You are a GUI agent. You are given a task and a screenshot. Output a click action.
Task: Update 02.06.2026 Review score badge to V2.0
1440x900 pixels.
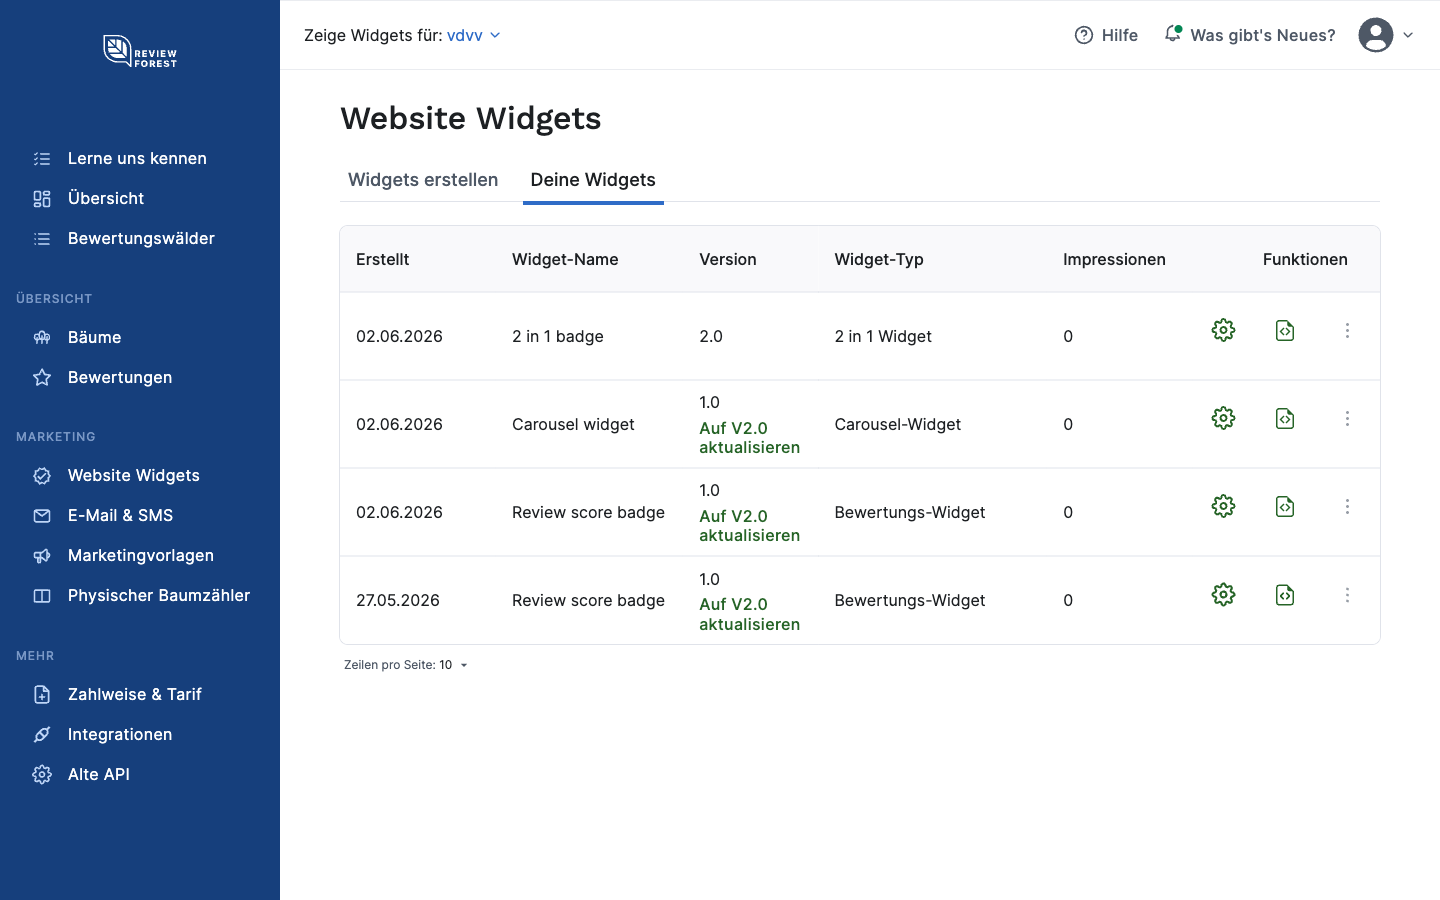pyautogui.click(x=749, y=526)
